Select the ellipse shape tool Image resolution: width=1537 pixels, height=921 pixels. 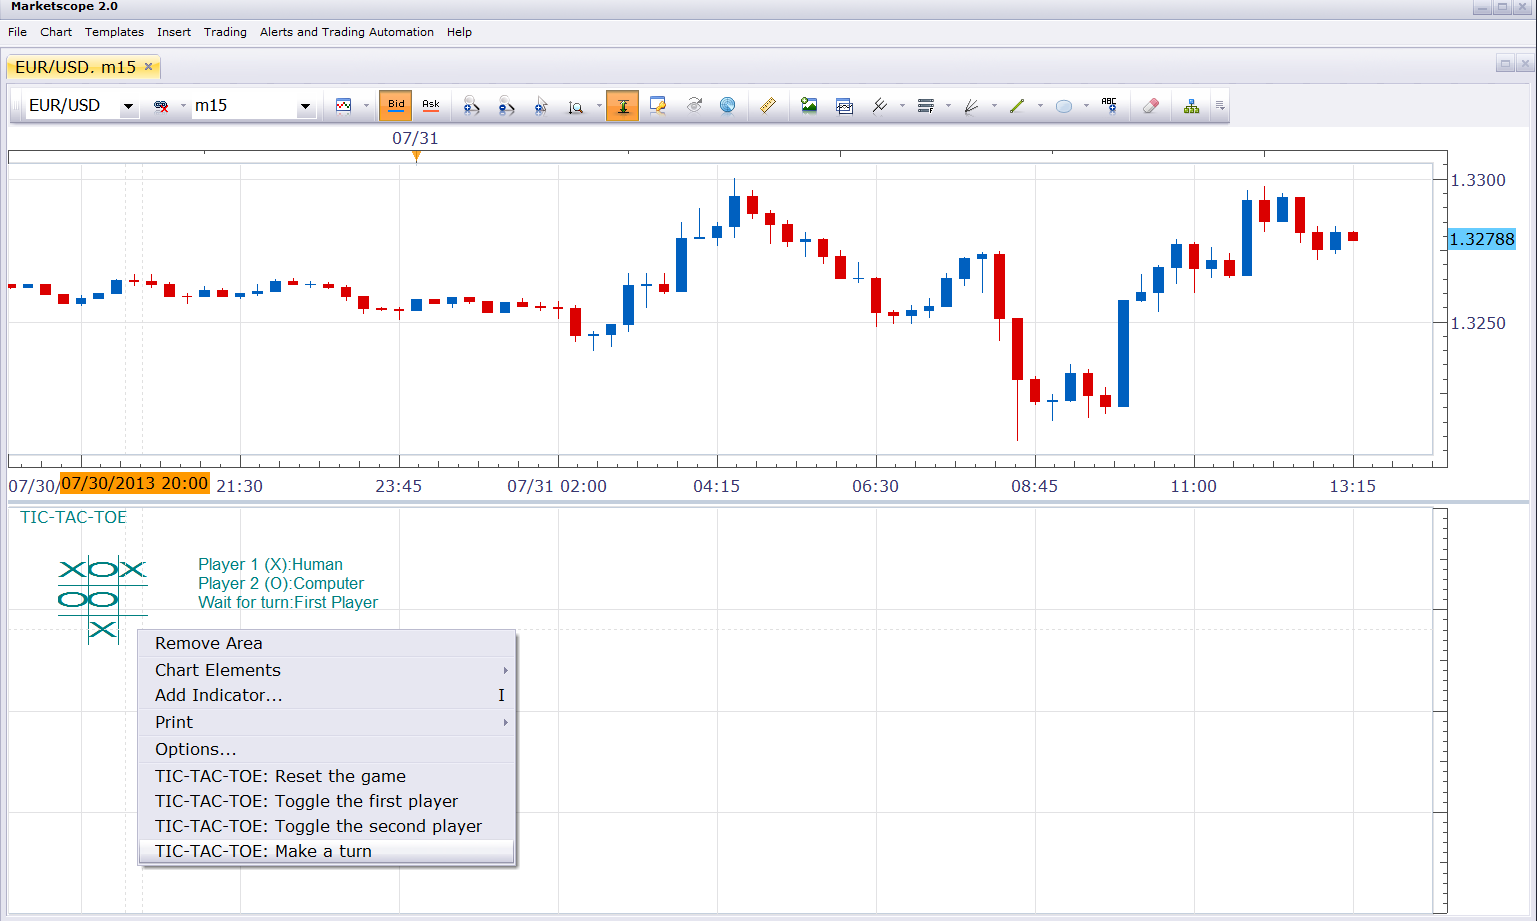click(1064, 106)
